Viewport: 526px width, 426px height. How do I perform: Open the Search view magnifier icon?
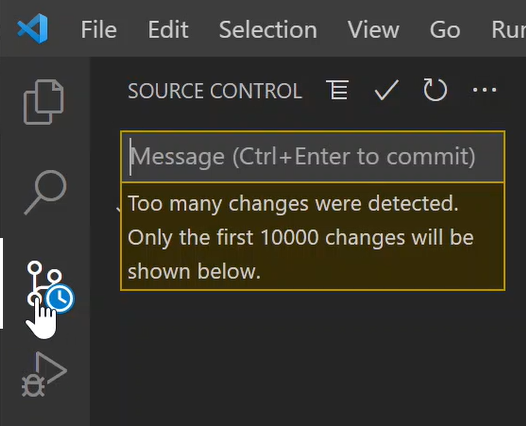click(x=45, y=192)
